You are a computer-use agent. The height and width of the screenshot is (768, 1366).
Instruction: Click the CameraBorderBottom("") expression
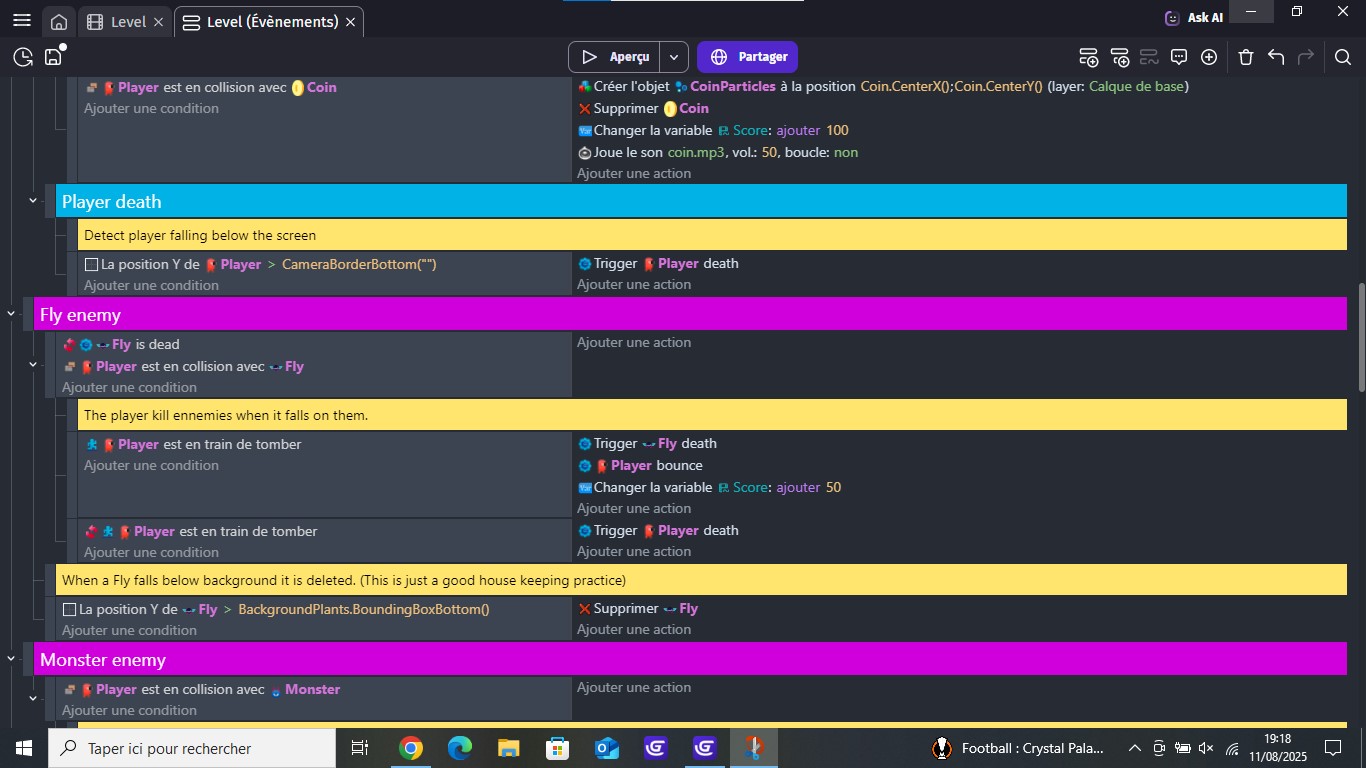(x=359, y=264)
